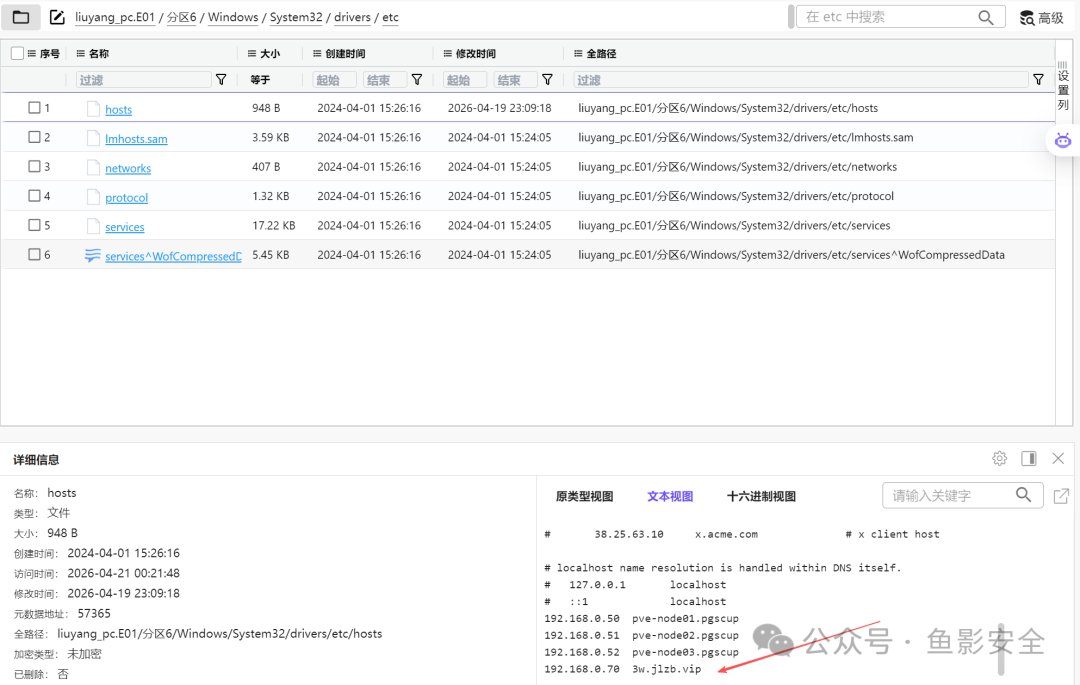
Task: Toggle the select-all header checkbox
Action: point(17,53)
